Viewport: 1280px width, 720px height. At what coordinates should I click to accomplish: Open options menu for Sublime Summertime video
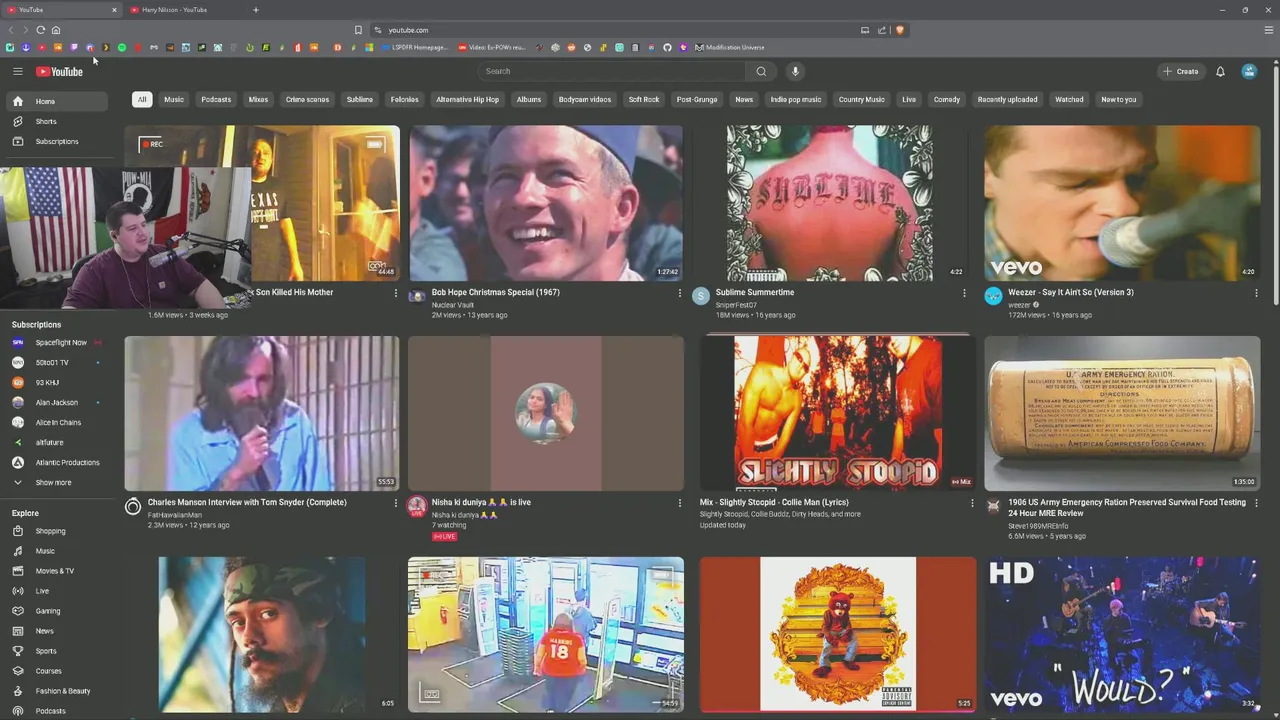[964, 293]
